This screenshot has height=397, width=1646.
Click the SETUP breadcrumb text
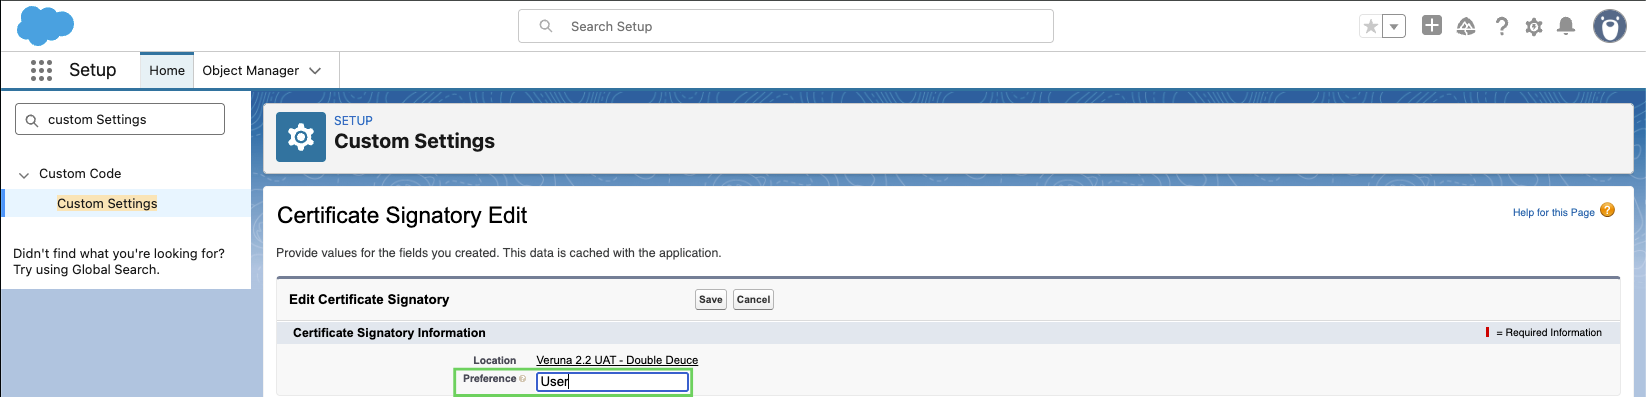pos(353,120)
